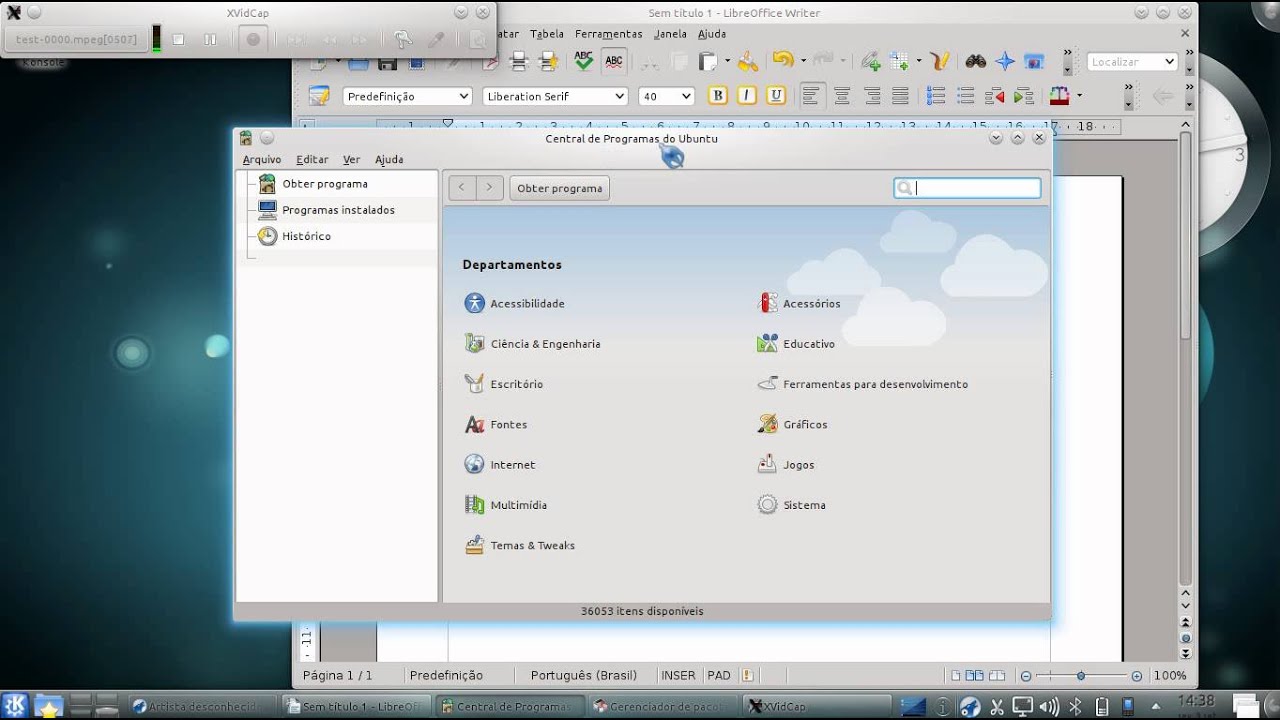The image size is (1280, 720).
Task: Click the Writer paste clipboard icon
Action: (708, 61)
